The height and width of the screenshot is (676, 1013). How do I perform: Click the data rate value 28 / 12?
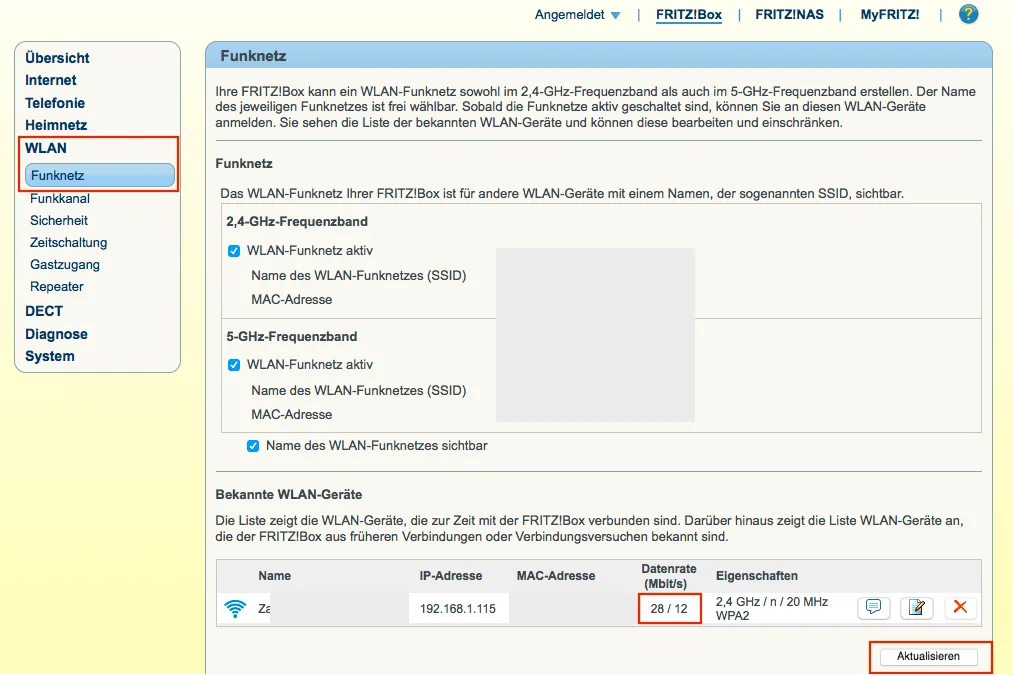pos(669,609)
